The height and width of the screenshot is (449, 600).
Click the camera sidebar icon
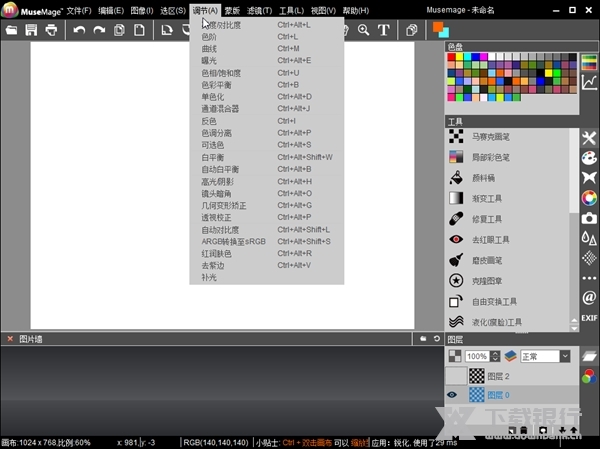(x=589, y=218)
